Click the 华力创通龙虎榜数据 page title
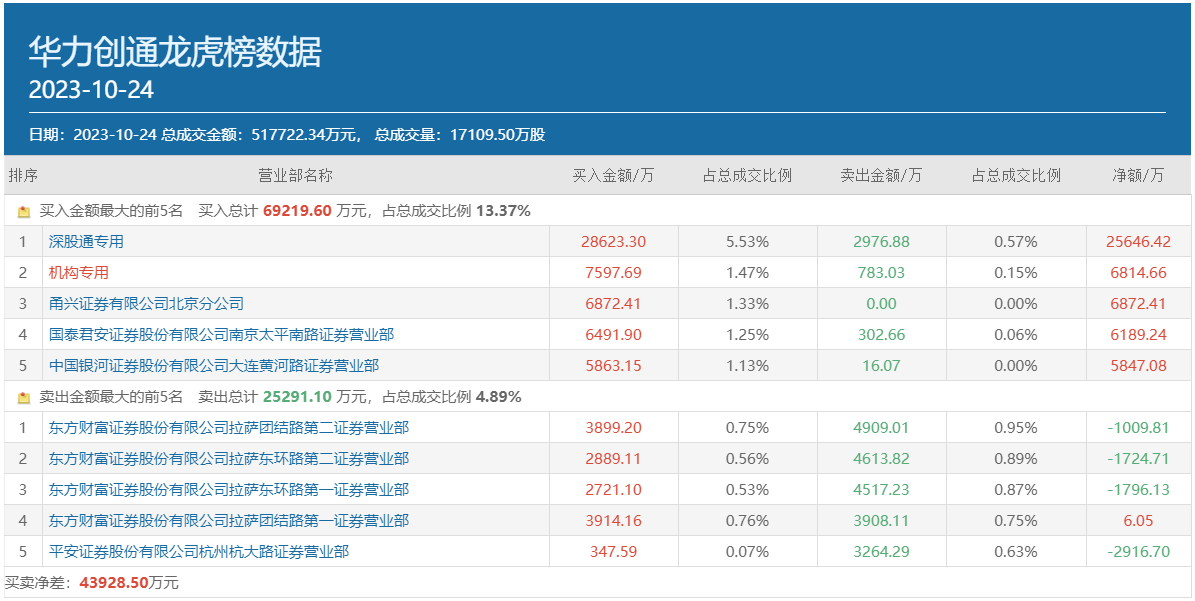Viewport: 1195px width, 601px height. pyautogui.click(x=175, y=52)
